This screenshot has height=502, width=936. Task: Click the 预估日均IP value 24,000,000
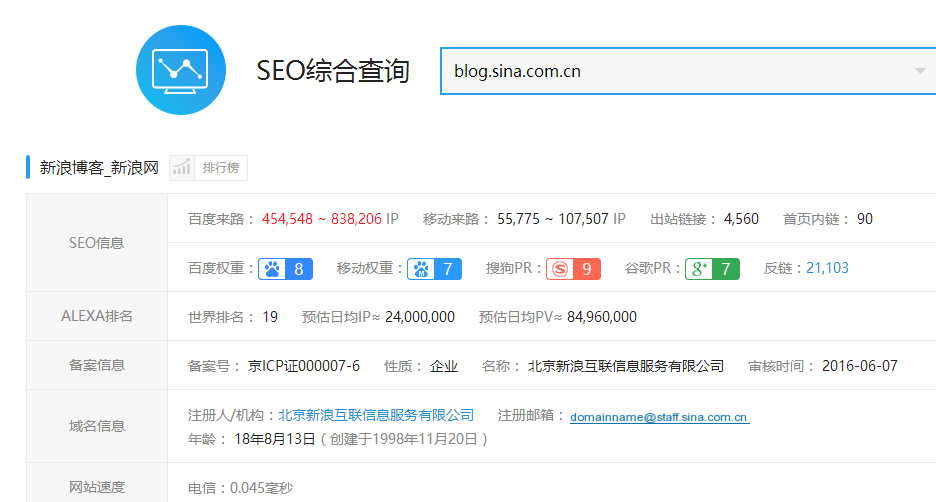(x=420, y=317)
